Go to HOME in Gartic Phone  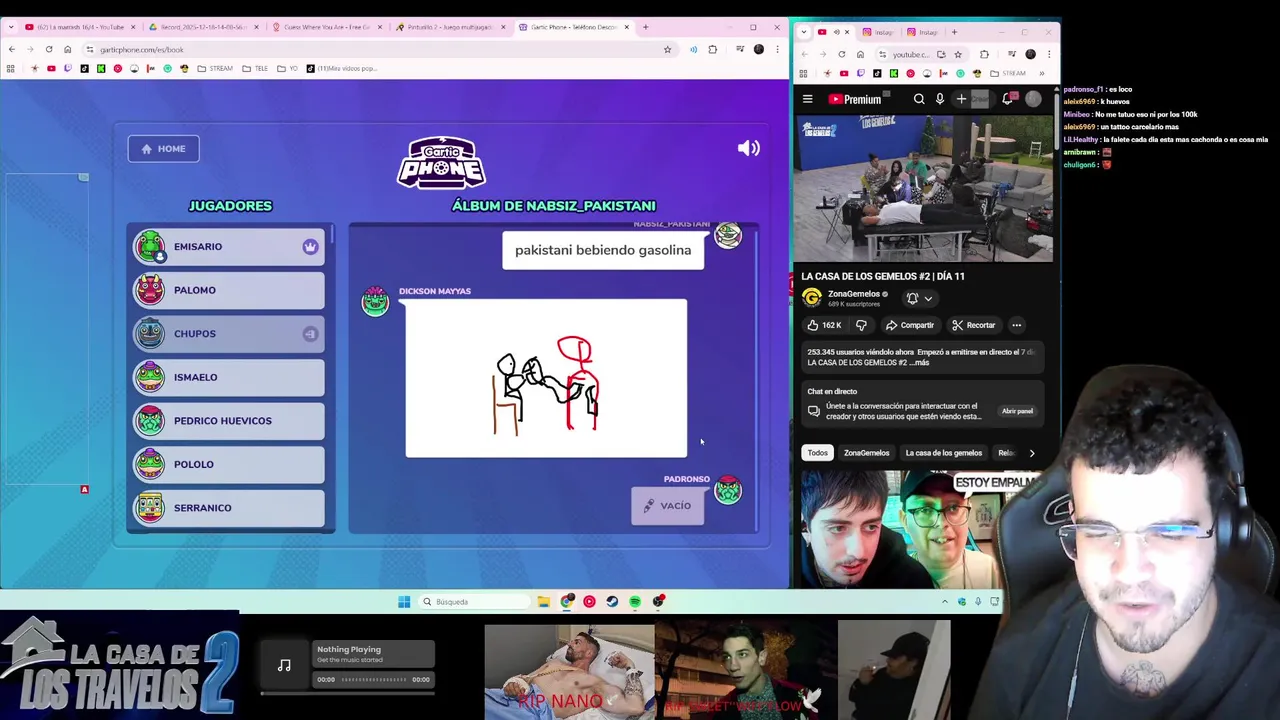click(x=164, y=149)
